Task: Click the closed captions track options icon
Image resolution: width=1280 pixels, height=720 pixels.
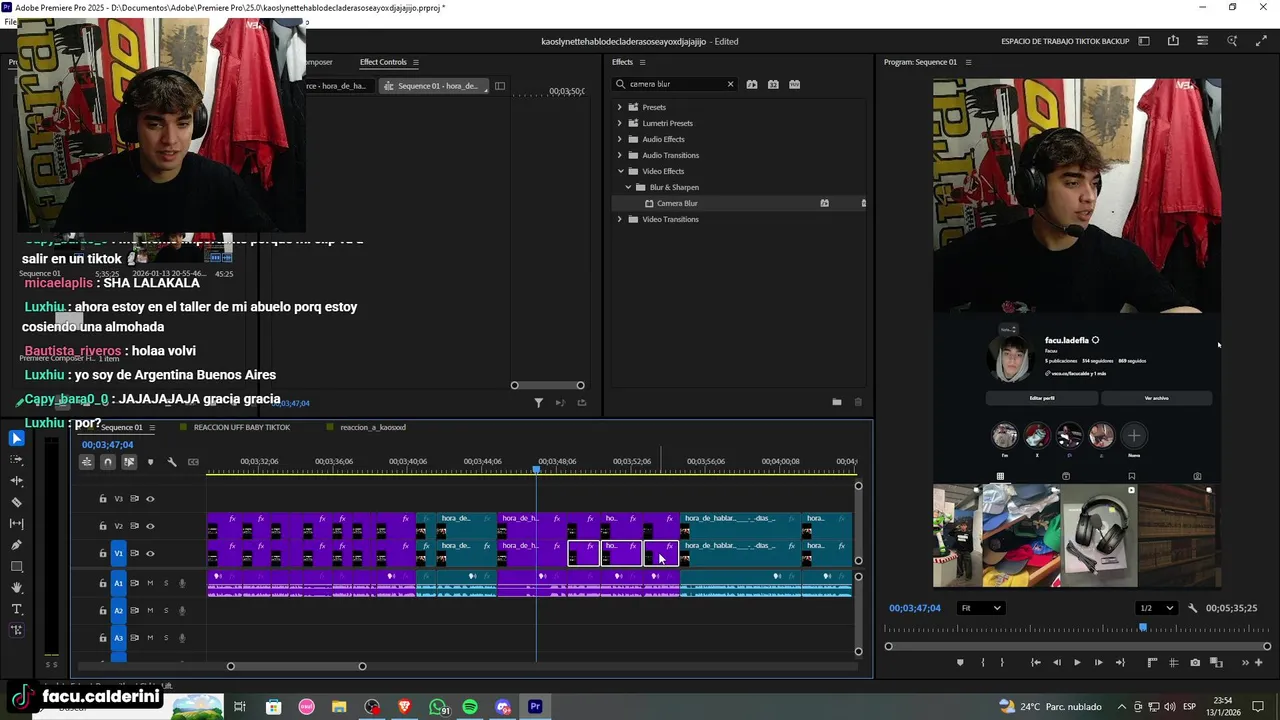Action: 194,462
